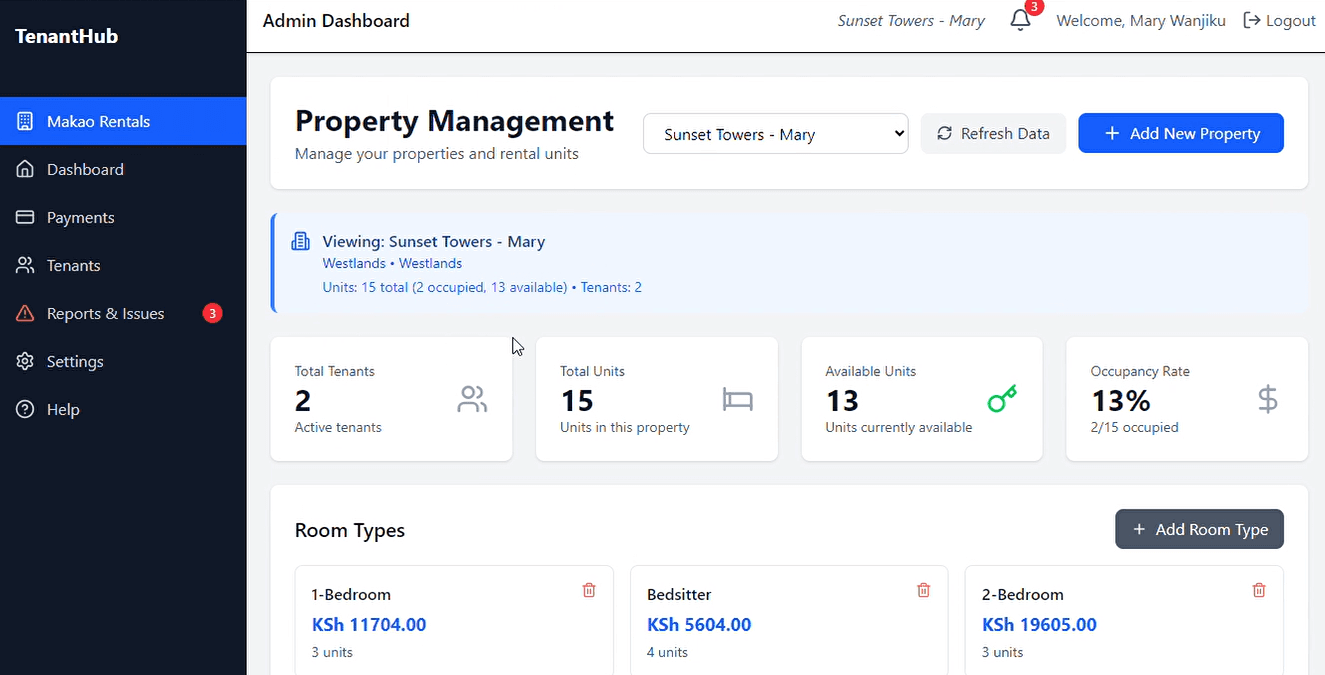This screenshot has width=1325, height=675.
Task: Delete the 1-Bedroom room type via trash icon
Action: pyautogui.click(x=588, y=590)
